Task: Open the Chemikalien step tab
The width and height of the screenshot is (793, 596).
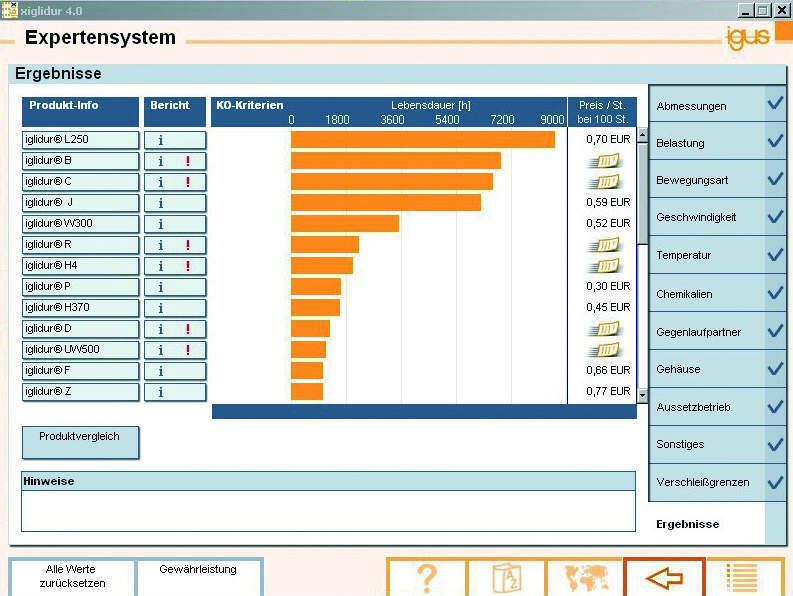Action: [x=717, y=293]
